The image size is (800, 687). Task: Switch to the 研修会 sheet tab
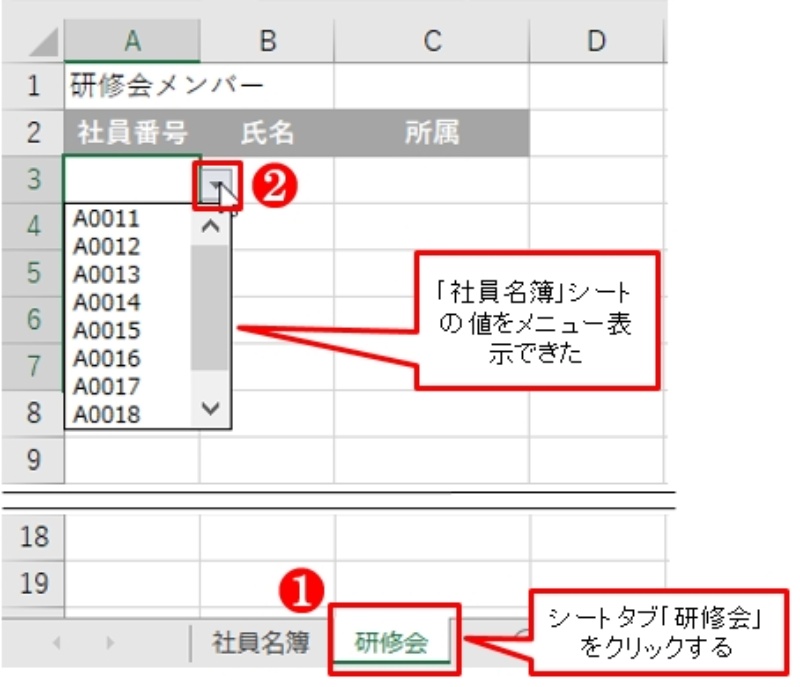391,642
